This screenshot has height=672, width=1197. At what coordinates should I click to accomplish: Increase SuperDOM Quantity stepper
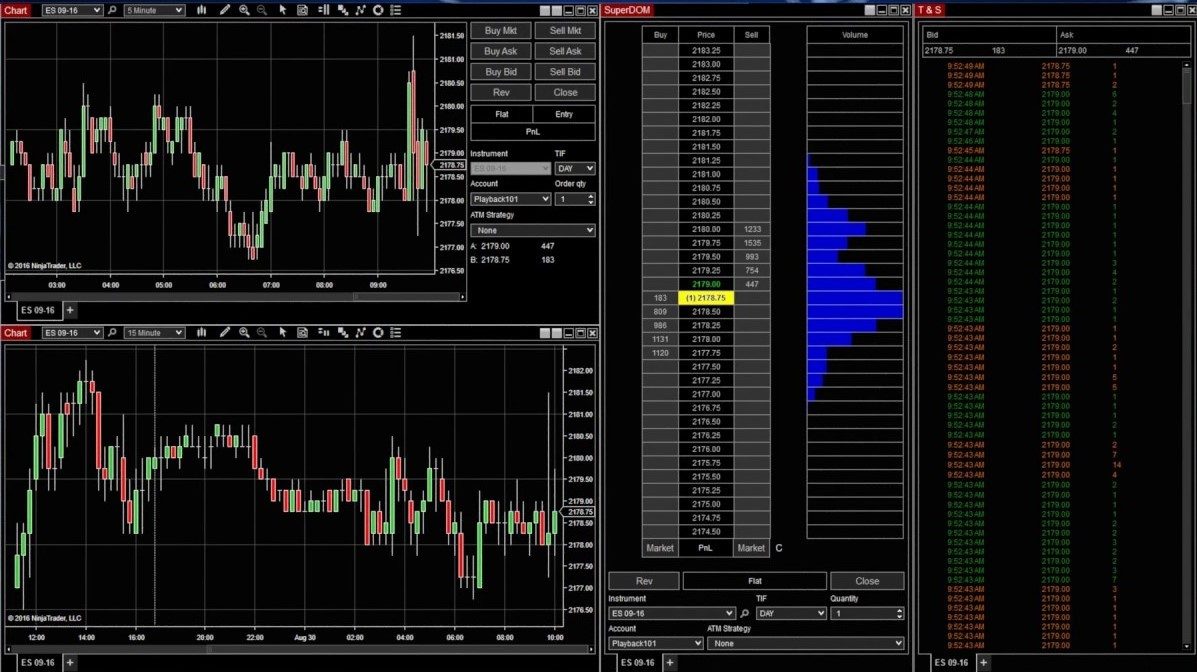coord(899,610)
